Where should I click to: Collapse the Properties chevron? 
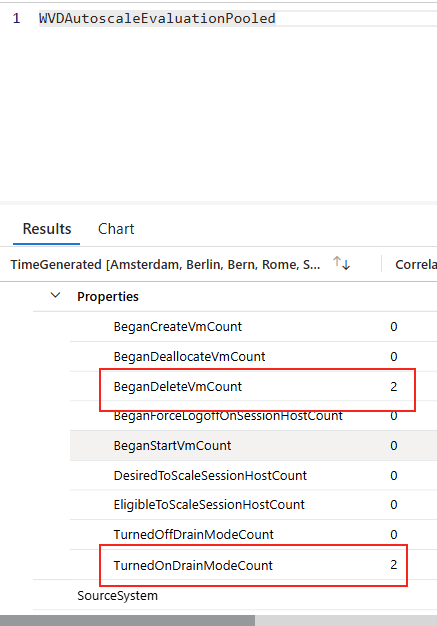pyautogui.click(x=55, y=296)
